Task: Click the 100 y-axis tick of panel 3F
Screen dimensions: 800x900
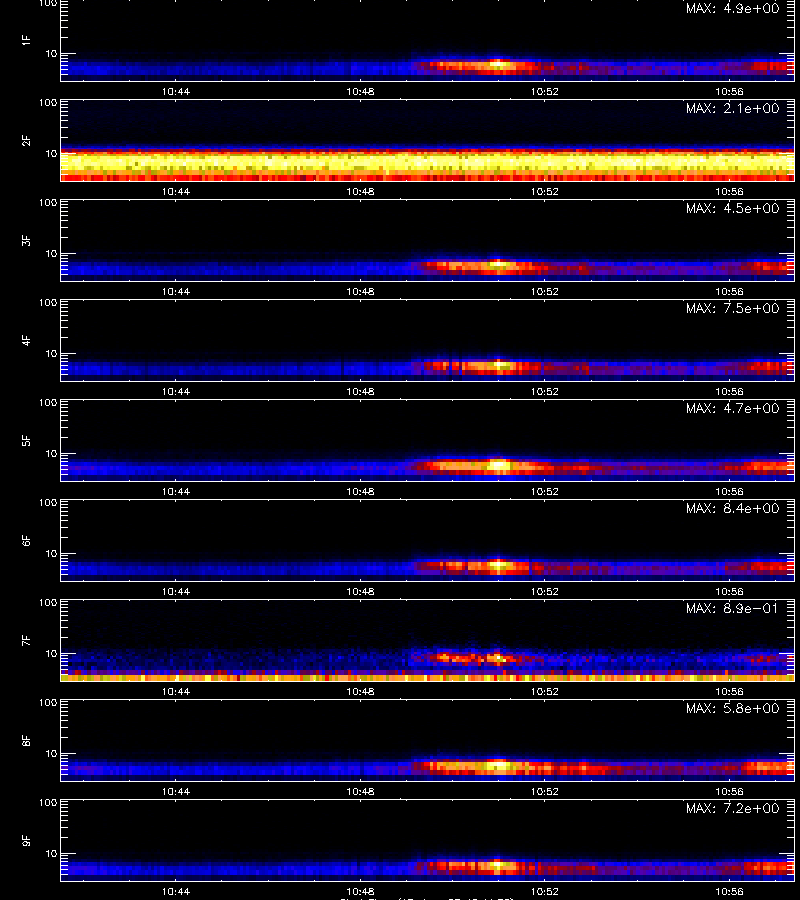Action: 48,203
